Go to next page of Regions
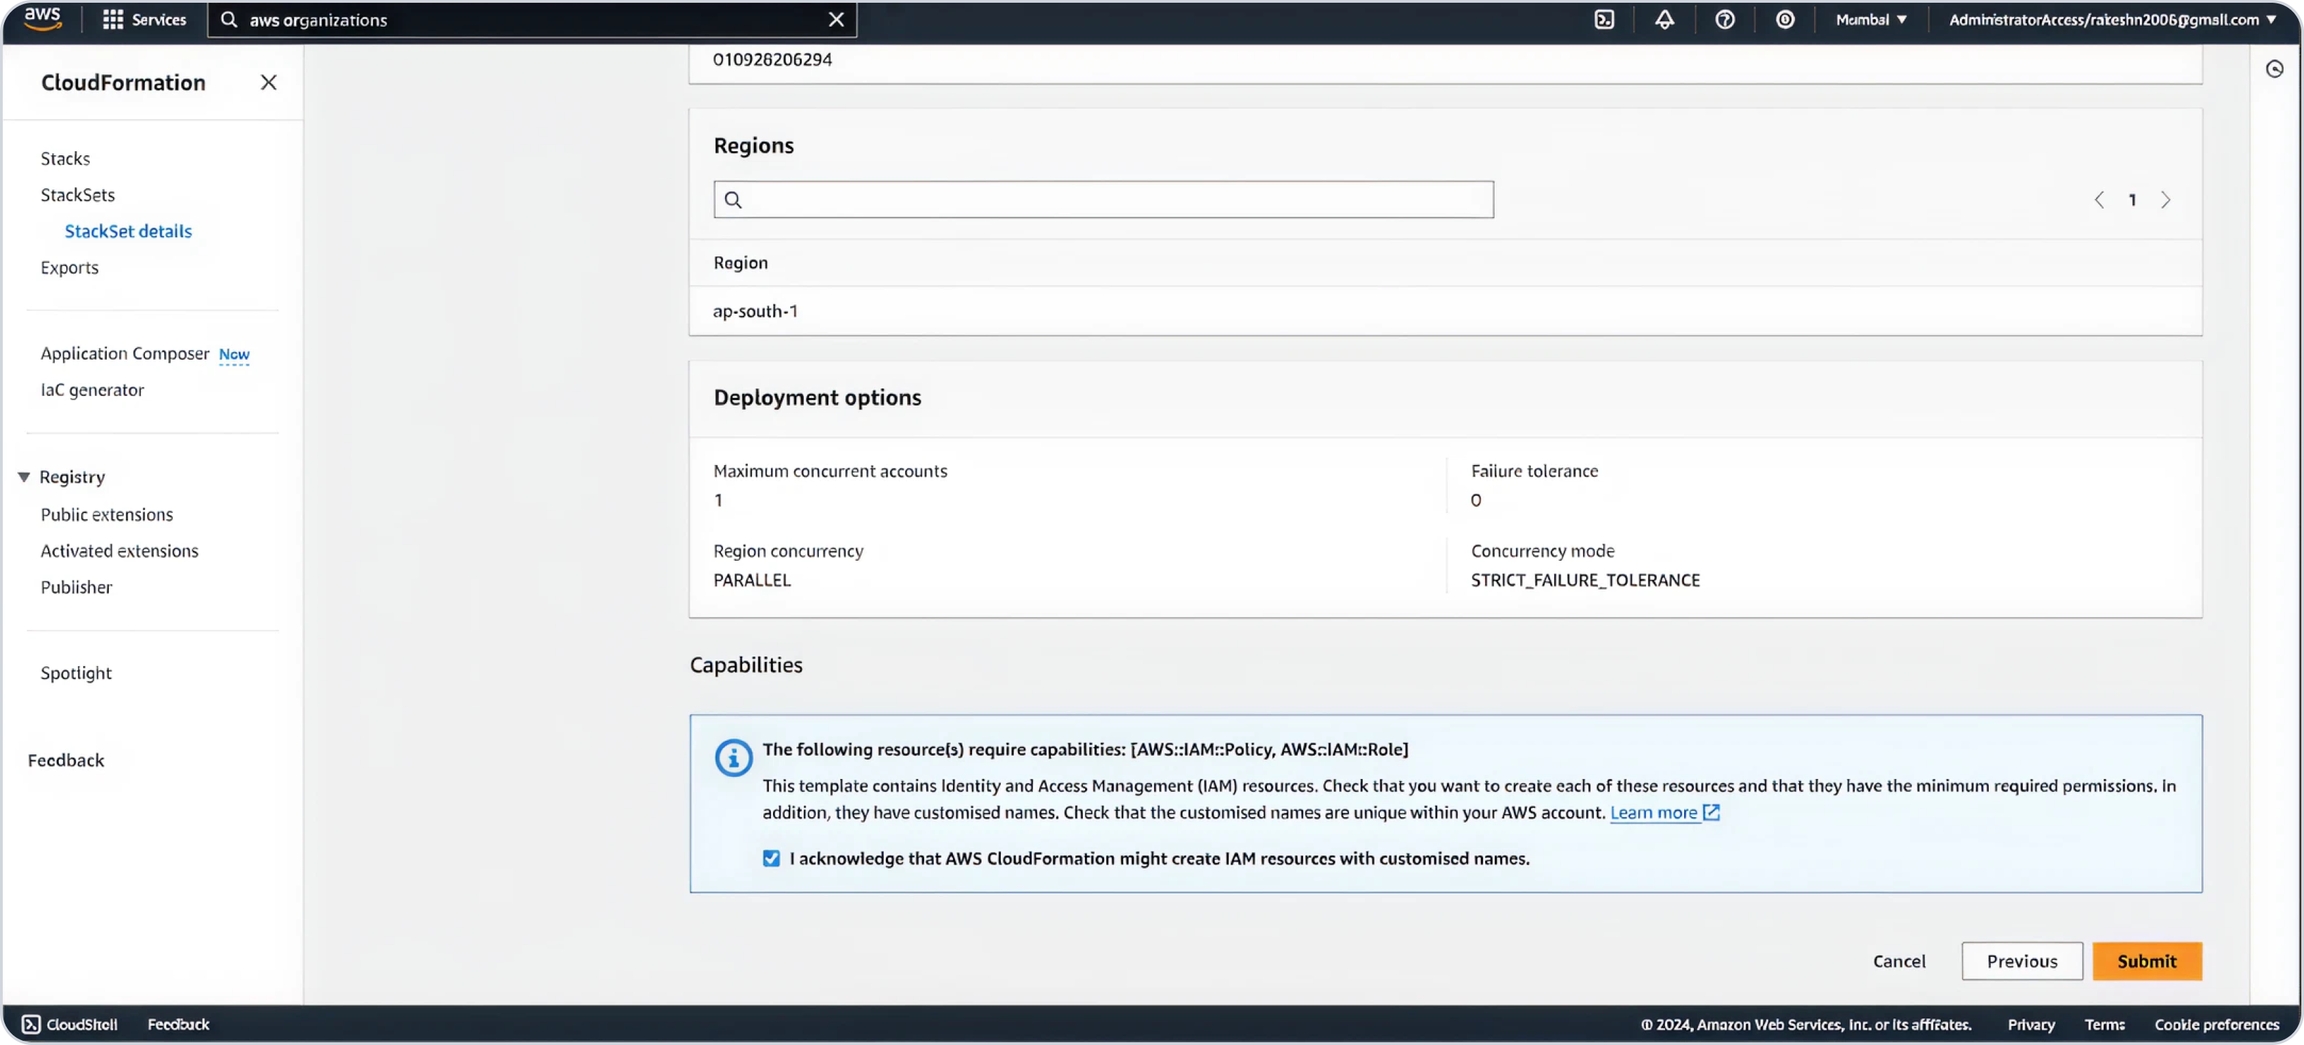This screenshot has width=2304, height=1045. pos(2165,200)
